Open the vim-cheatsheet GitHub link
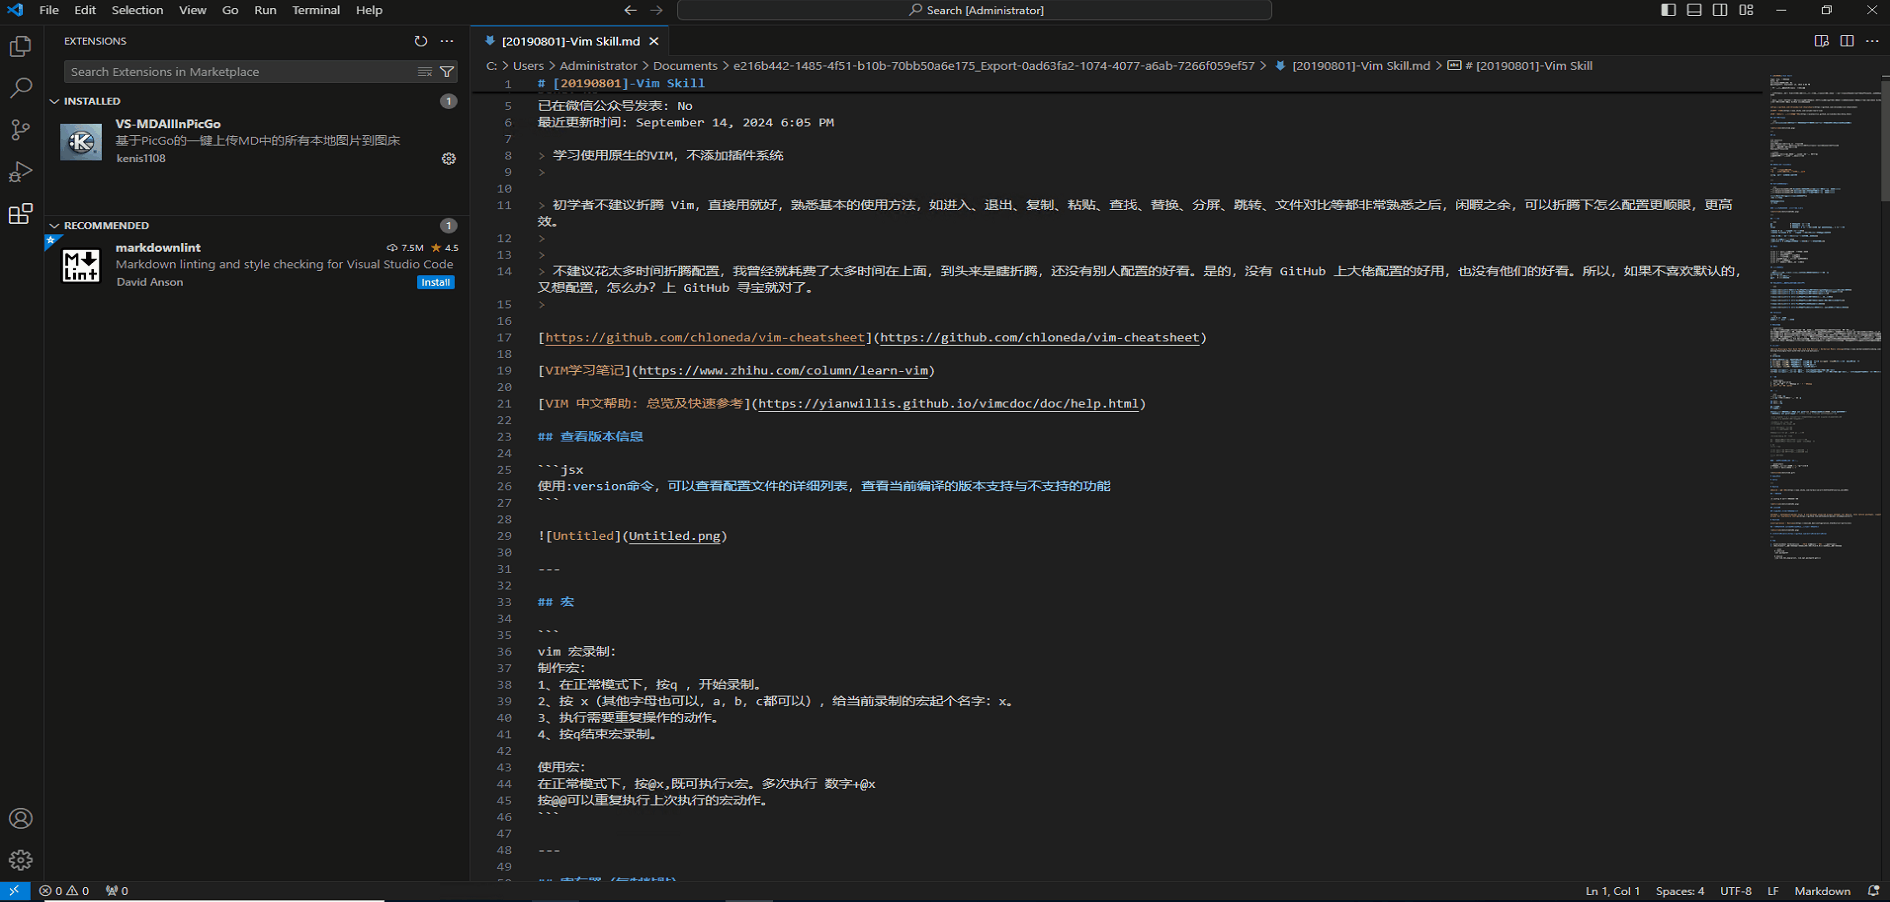This screenshot has height=902, width=1890. pyautogui.click(x=1040, y=337)
